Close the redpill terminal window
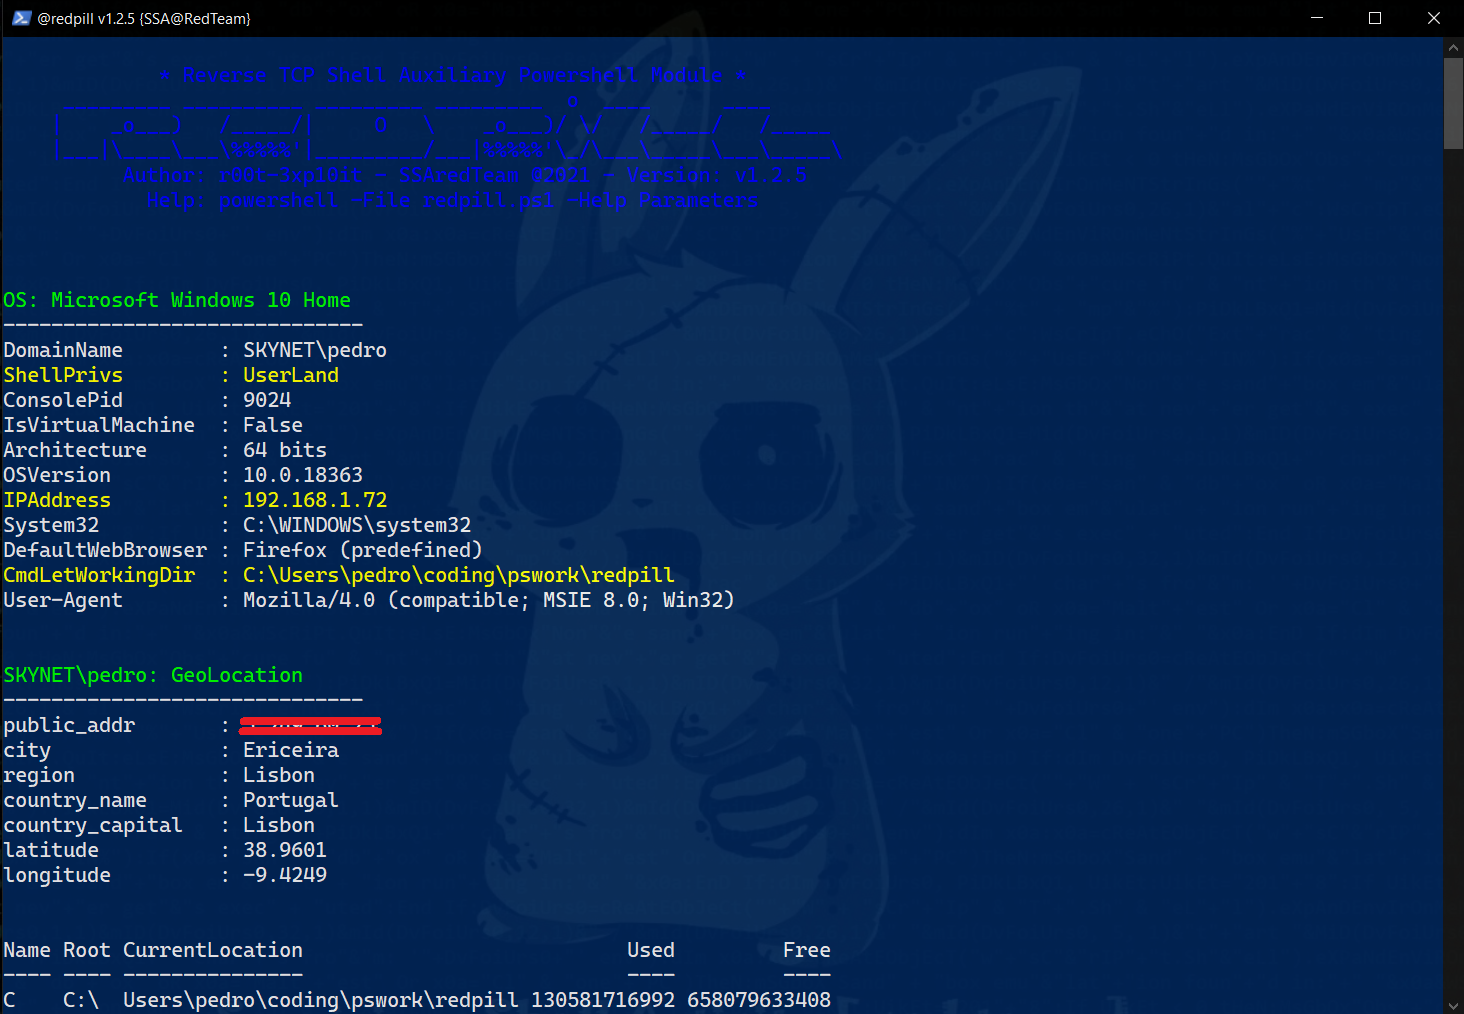The height and width of the screenshot is (1014, 1464). pos(1433,18)
